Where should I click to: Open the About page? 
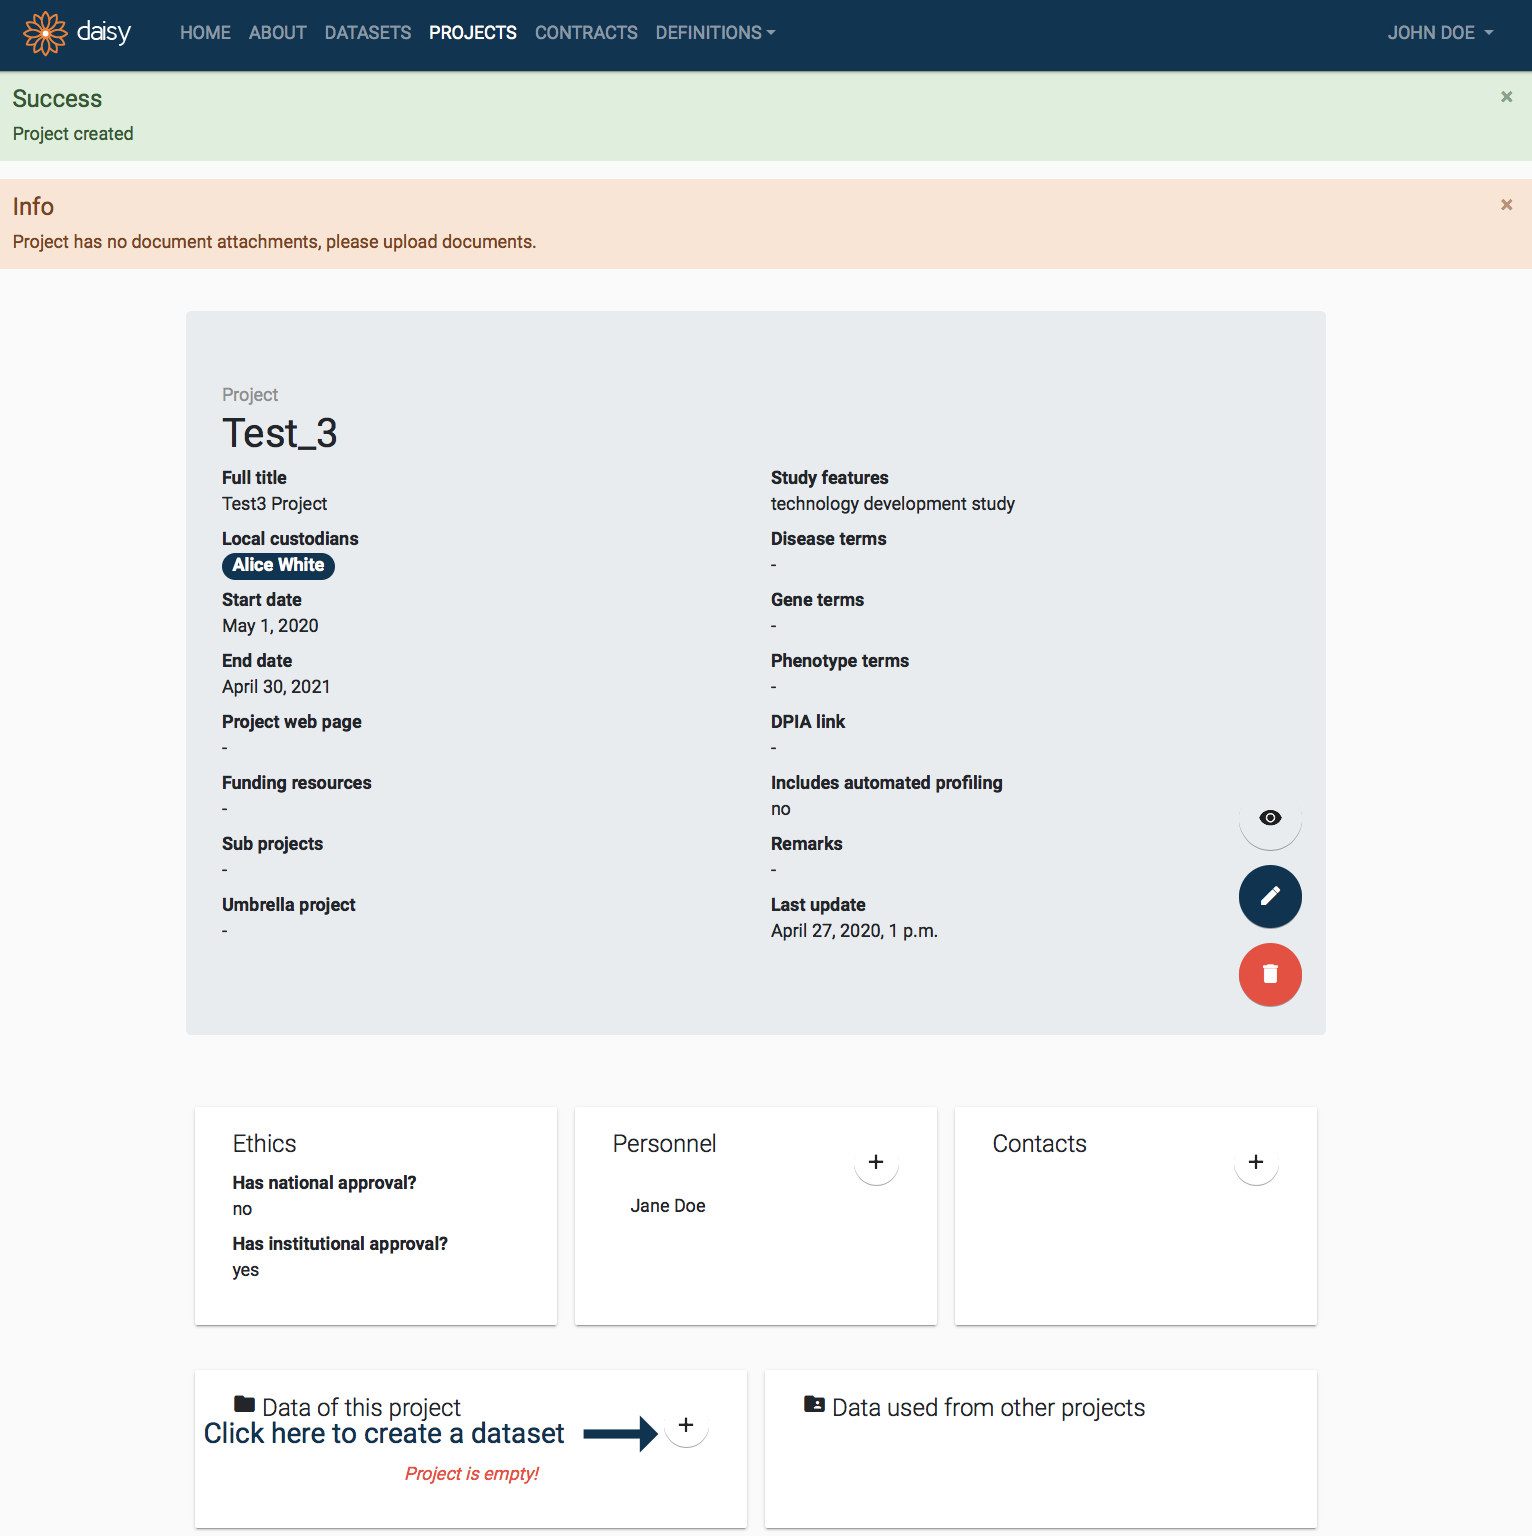[277, 33]
